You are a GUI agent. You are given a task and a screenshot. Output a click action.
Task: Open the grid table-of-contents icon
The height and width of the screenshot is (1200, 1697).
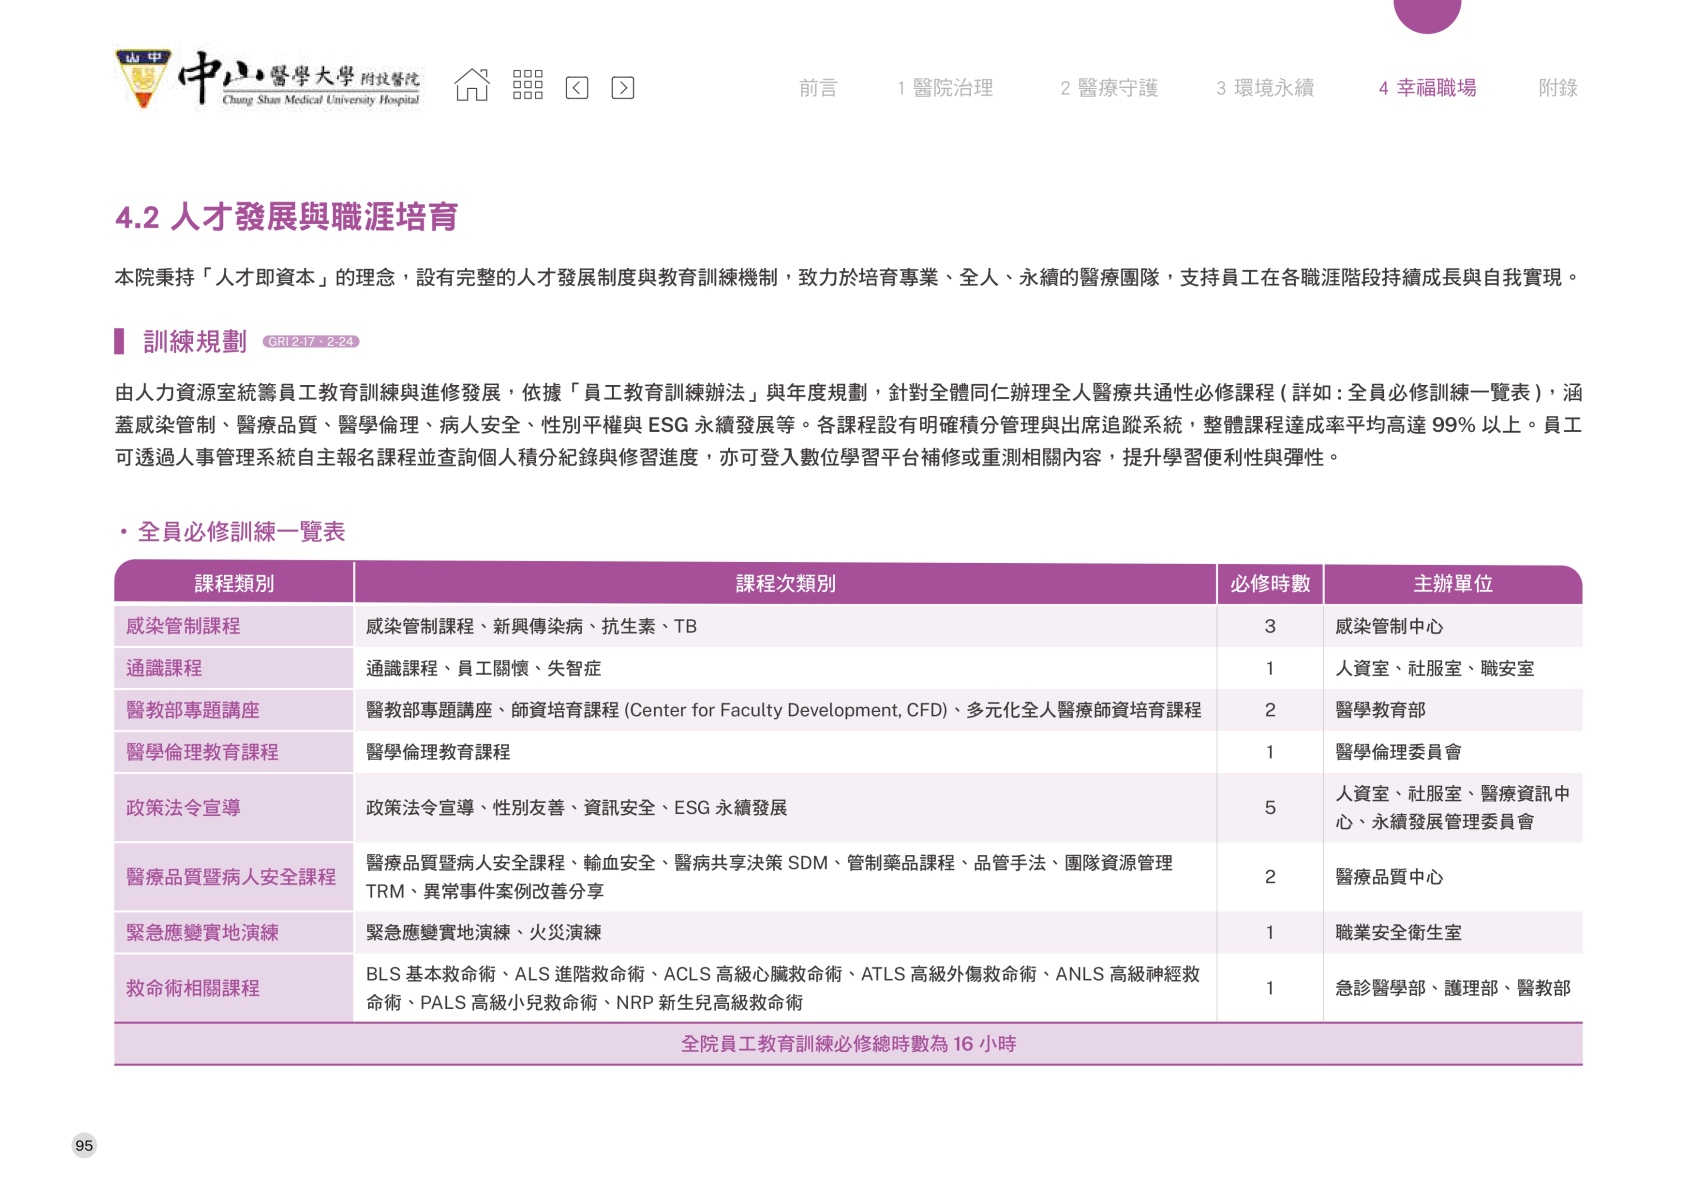tap(527, 86)
